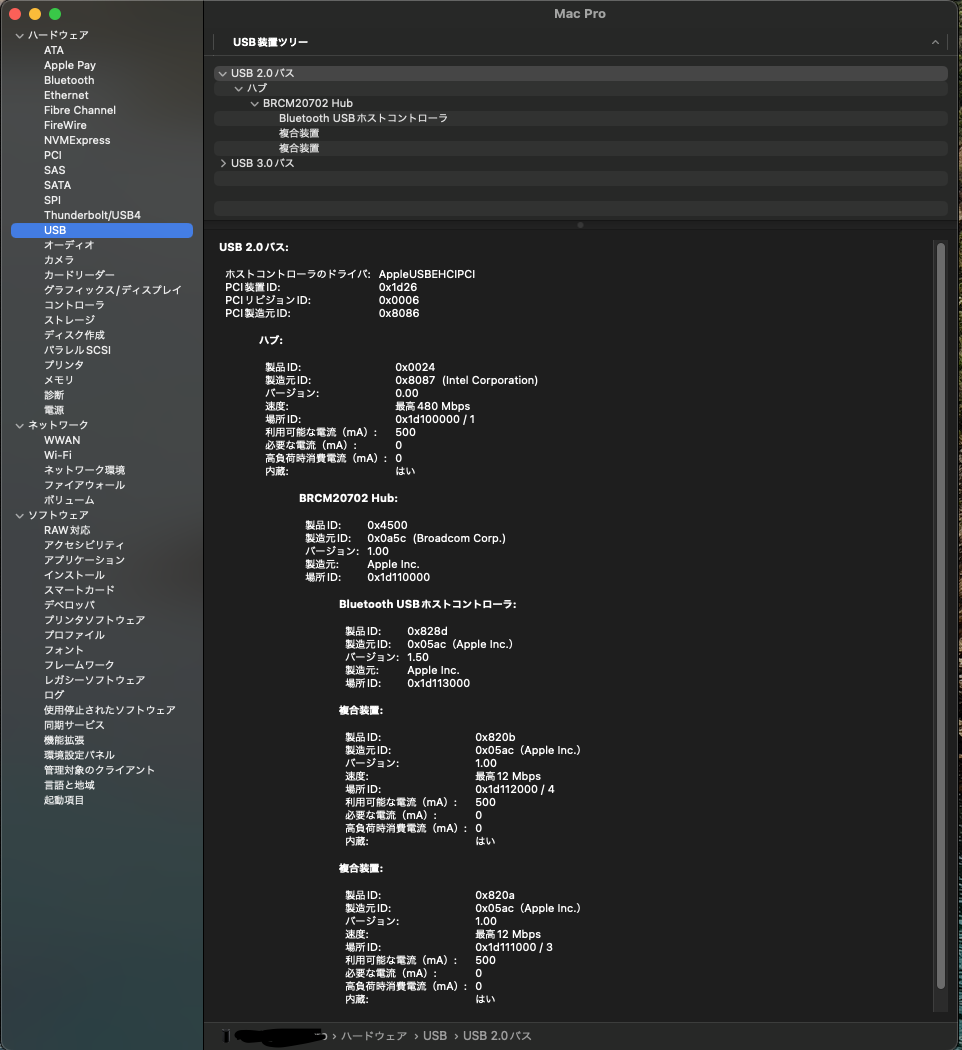Click the split pane divider handle
Viewport: 962px width, 1050px height.
pyautogui.click(x=580, y=225)
